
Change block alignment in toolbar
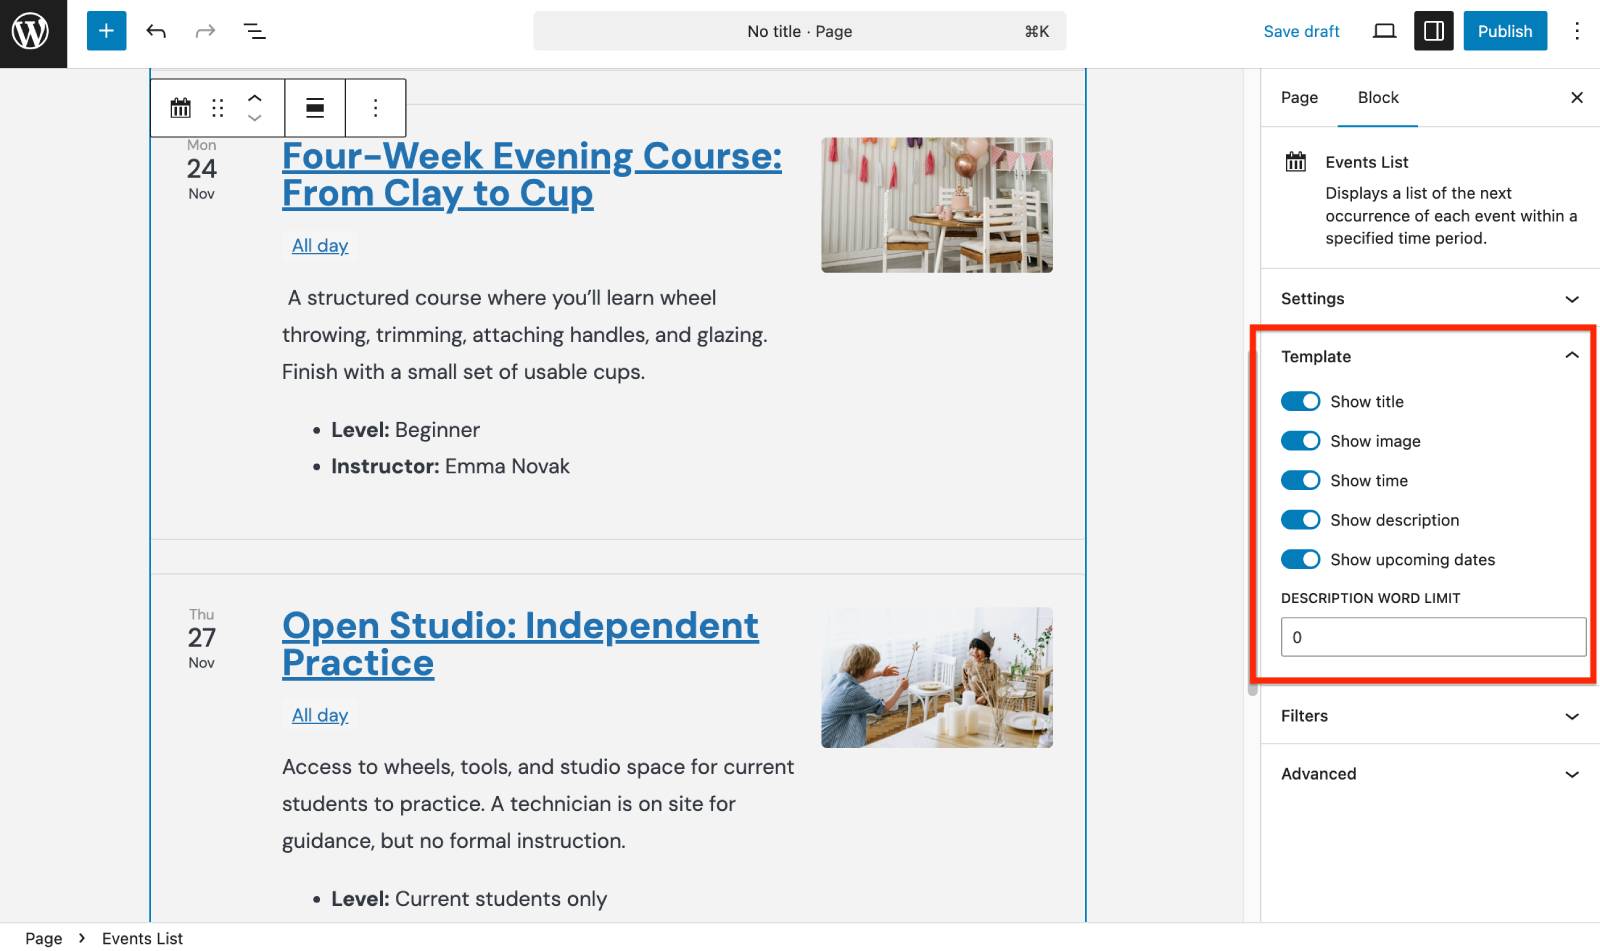315,108
